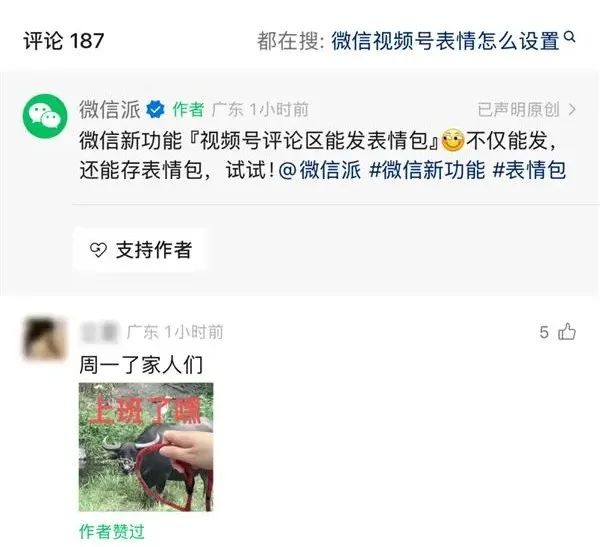Tap the like count 5
Image resolution: width=600 pixels, height=547 pixels.
[x=544, y=332]
